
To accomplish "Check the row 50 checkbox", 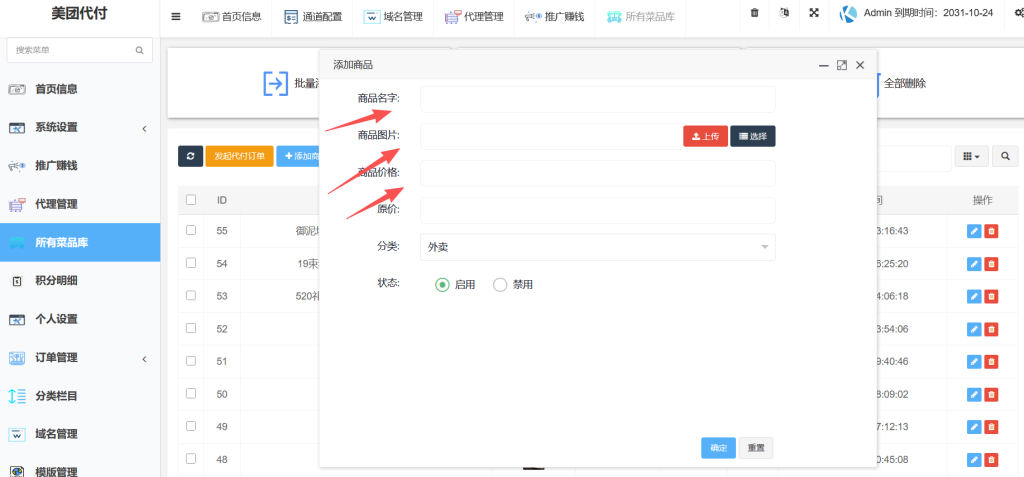I will click(x=191, y=393).
